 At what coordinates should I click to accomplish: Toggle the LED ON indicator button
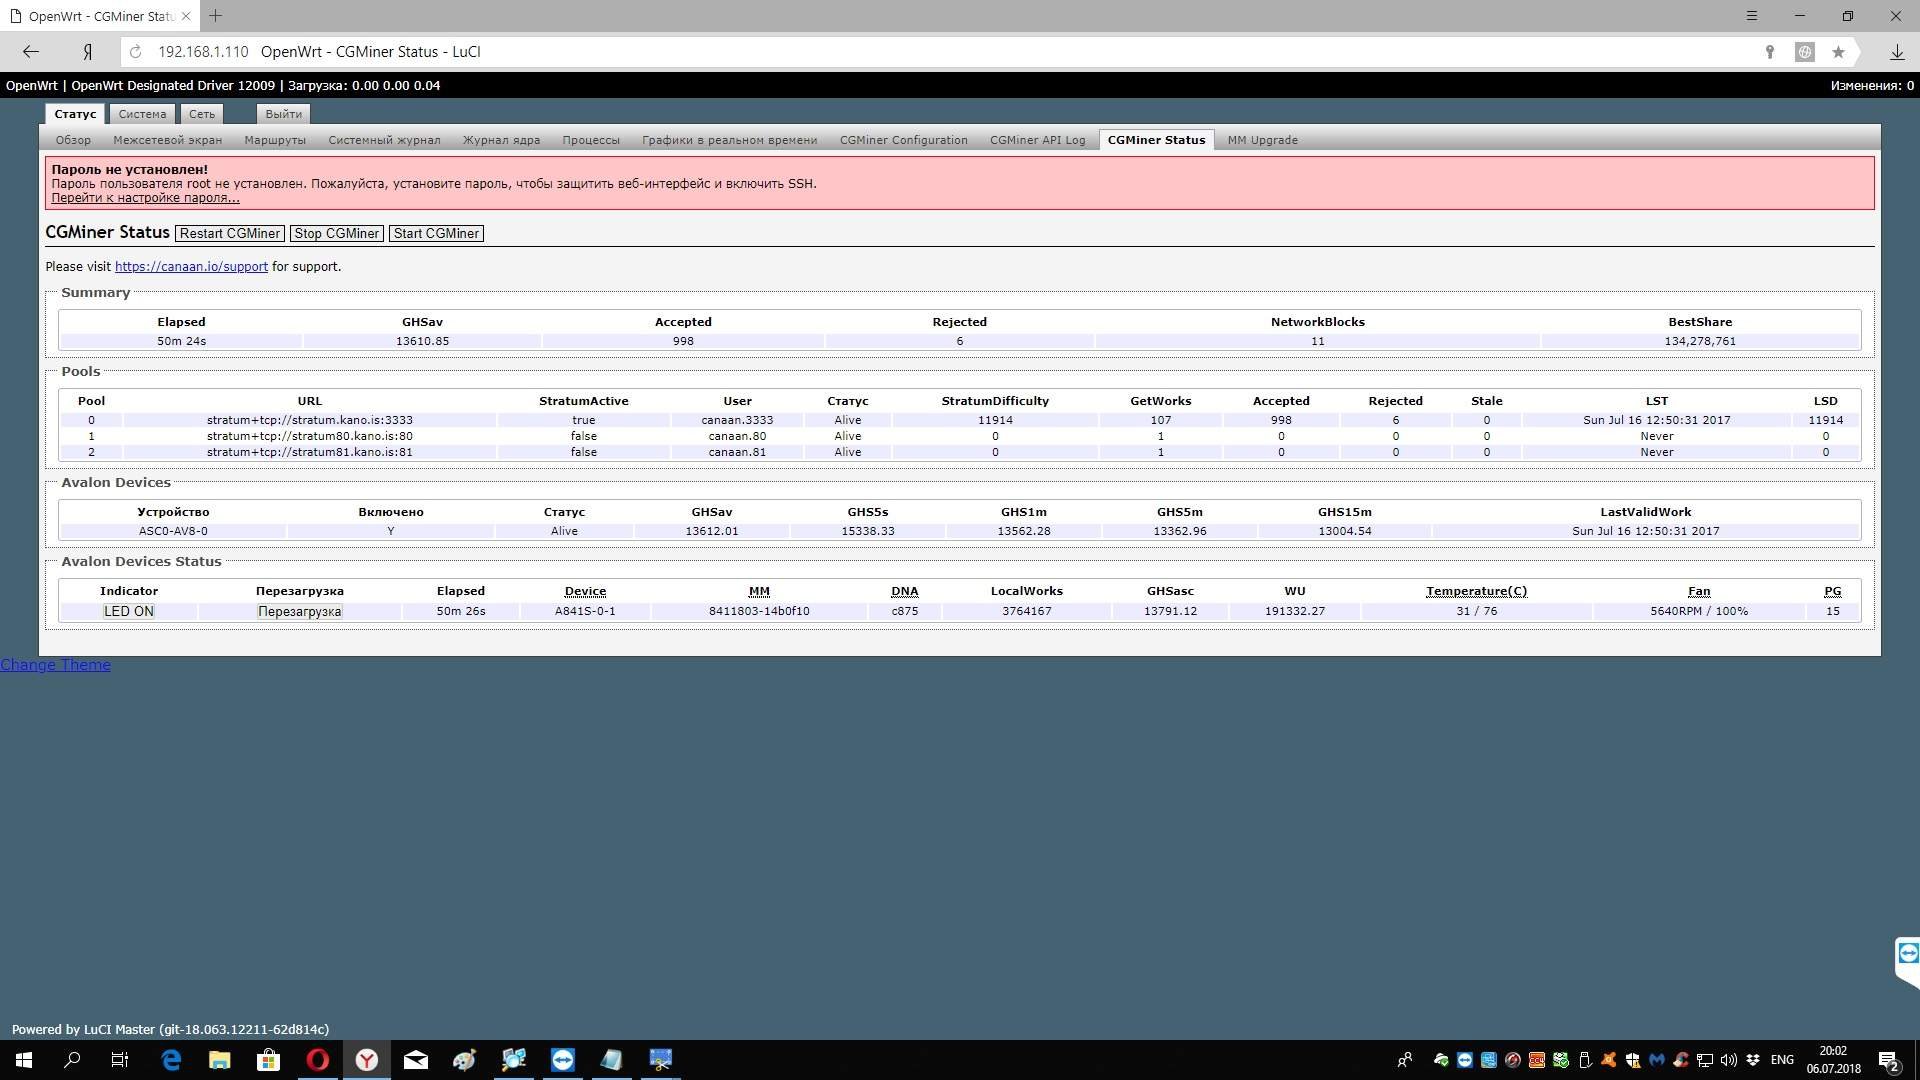coord(129,611)
